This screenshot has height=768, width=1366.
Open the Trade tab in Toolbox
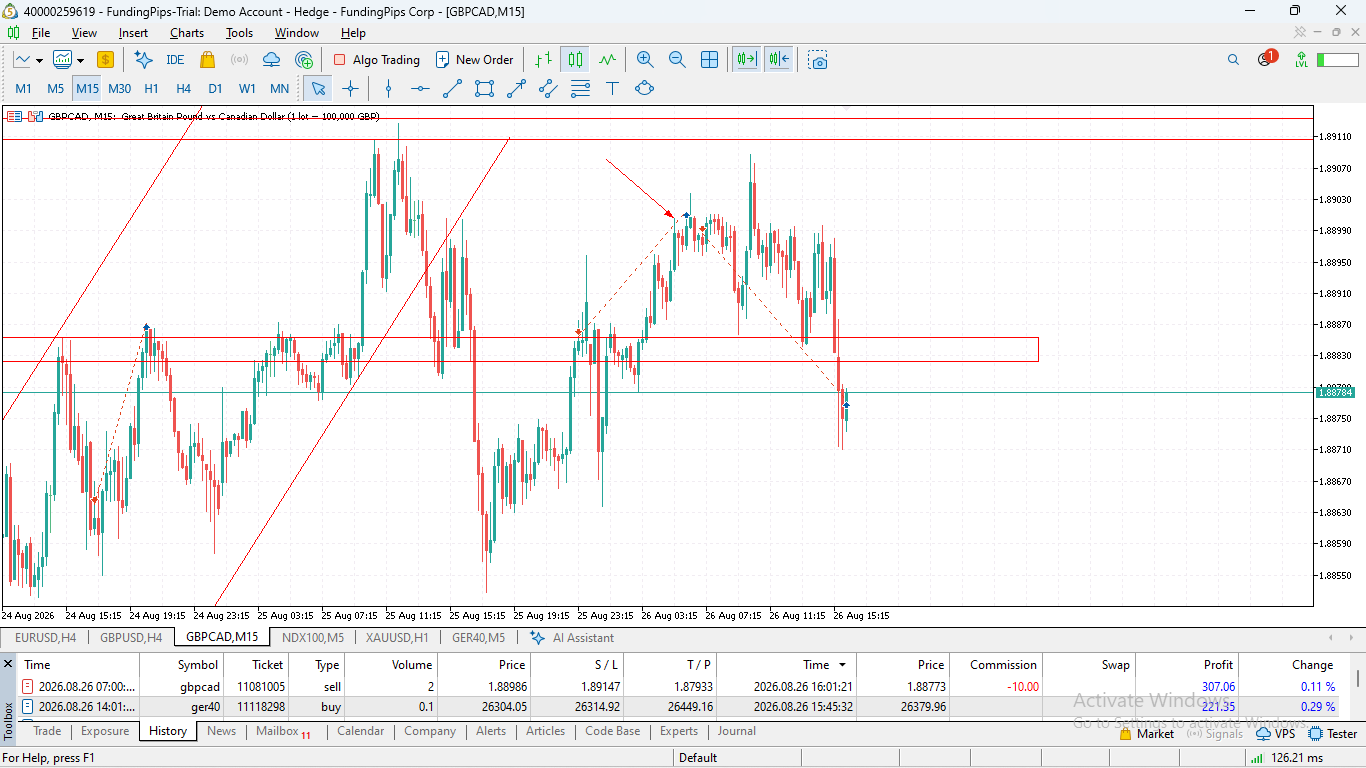click(47, 731)
